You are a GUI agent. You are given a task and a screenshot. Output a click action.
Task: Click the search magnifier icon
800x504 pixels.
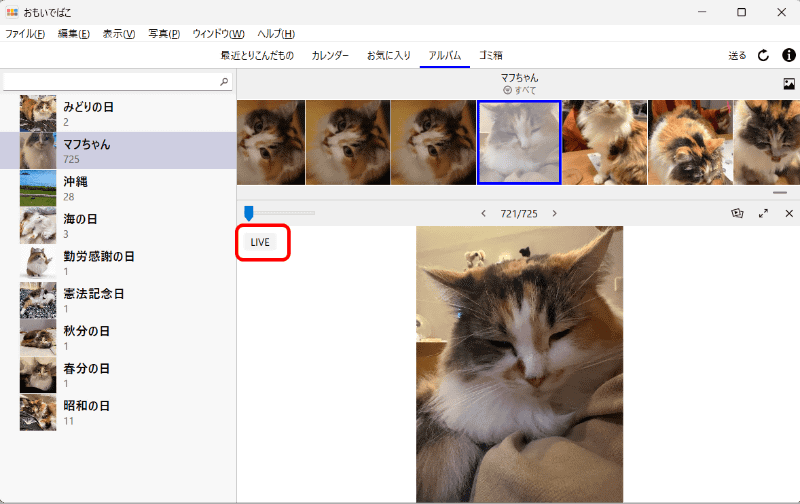[223, 81]
